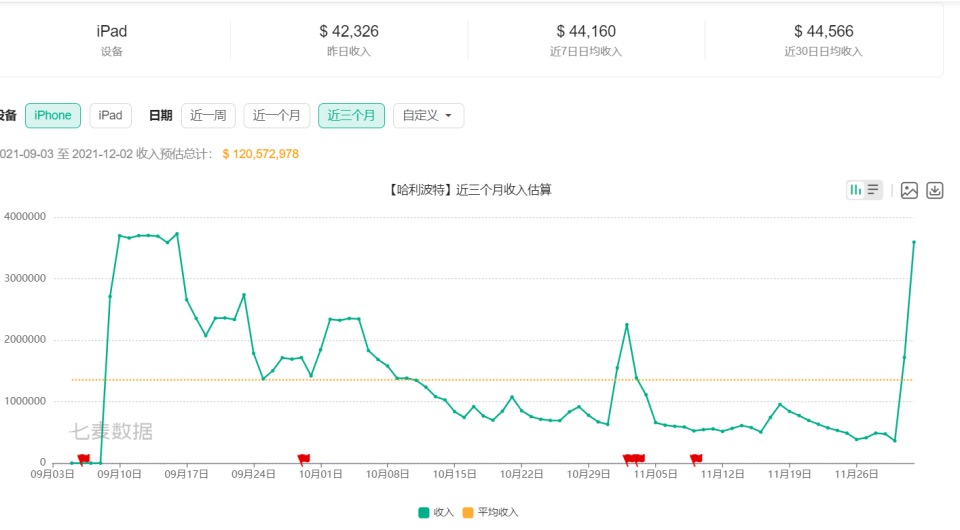Click the final data point on chart
This screenshot has height=530, width=960.
(x=913, y=242)
